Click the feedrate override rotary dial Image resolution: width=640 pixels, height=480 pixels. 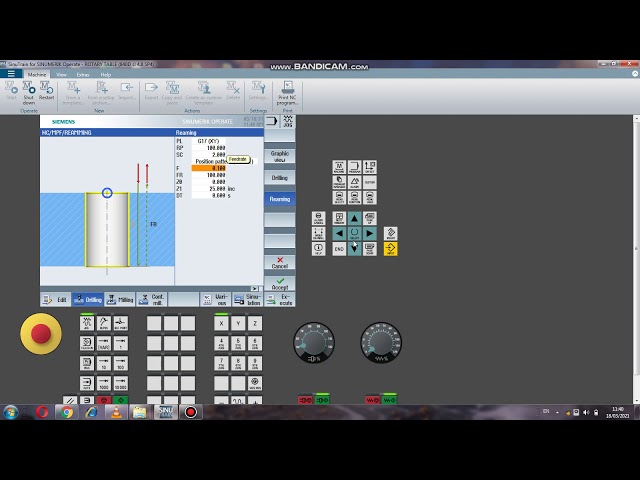coord(381,343)
